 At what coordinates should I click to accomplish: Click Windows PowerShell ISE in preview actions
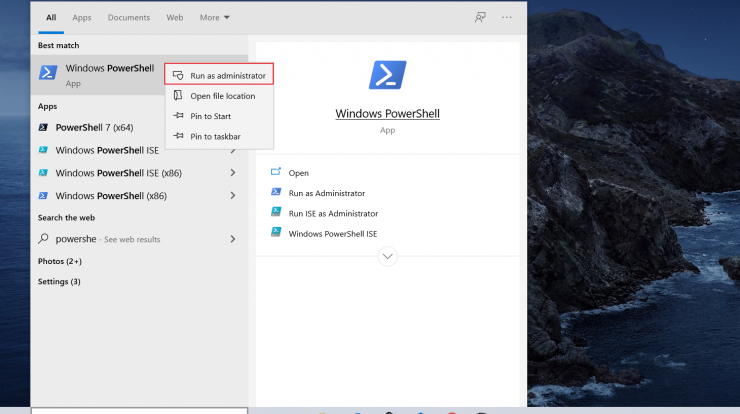pos(333,234)
